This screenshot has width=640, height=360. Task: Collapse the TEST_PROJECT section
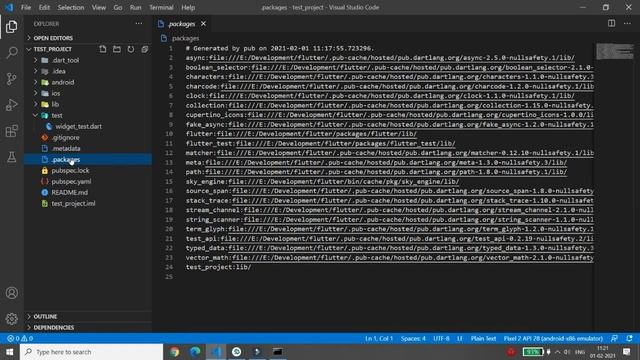(x=52, y=49)
